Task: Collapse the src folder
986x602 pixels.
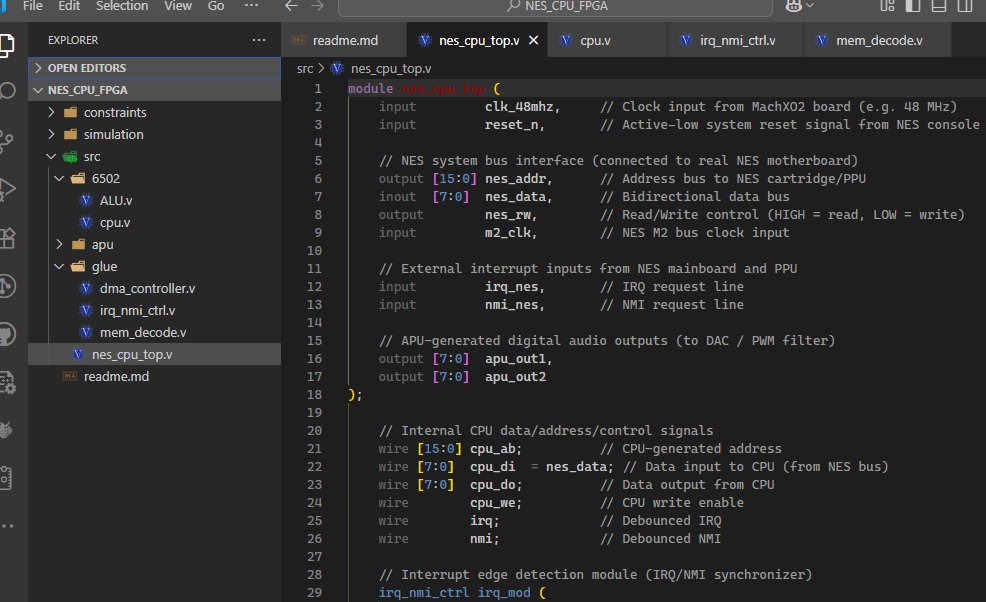Action: pyautogui.click(x=154, y=156)
